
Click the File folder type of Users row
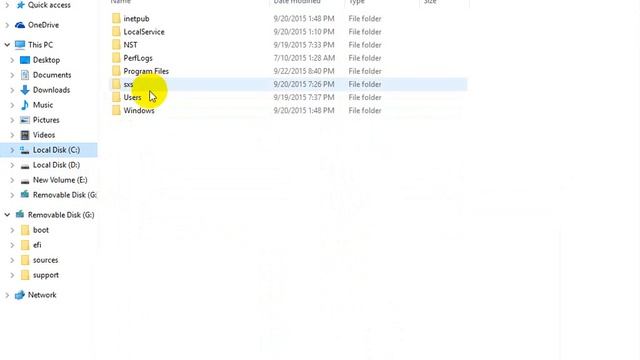pyautogui.click(x=365, y=97)
